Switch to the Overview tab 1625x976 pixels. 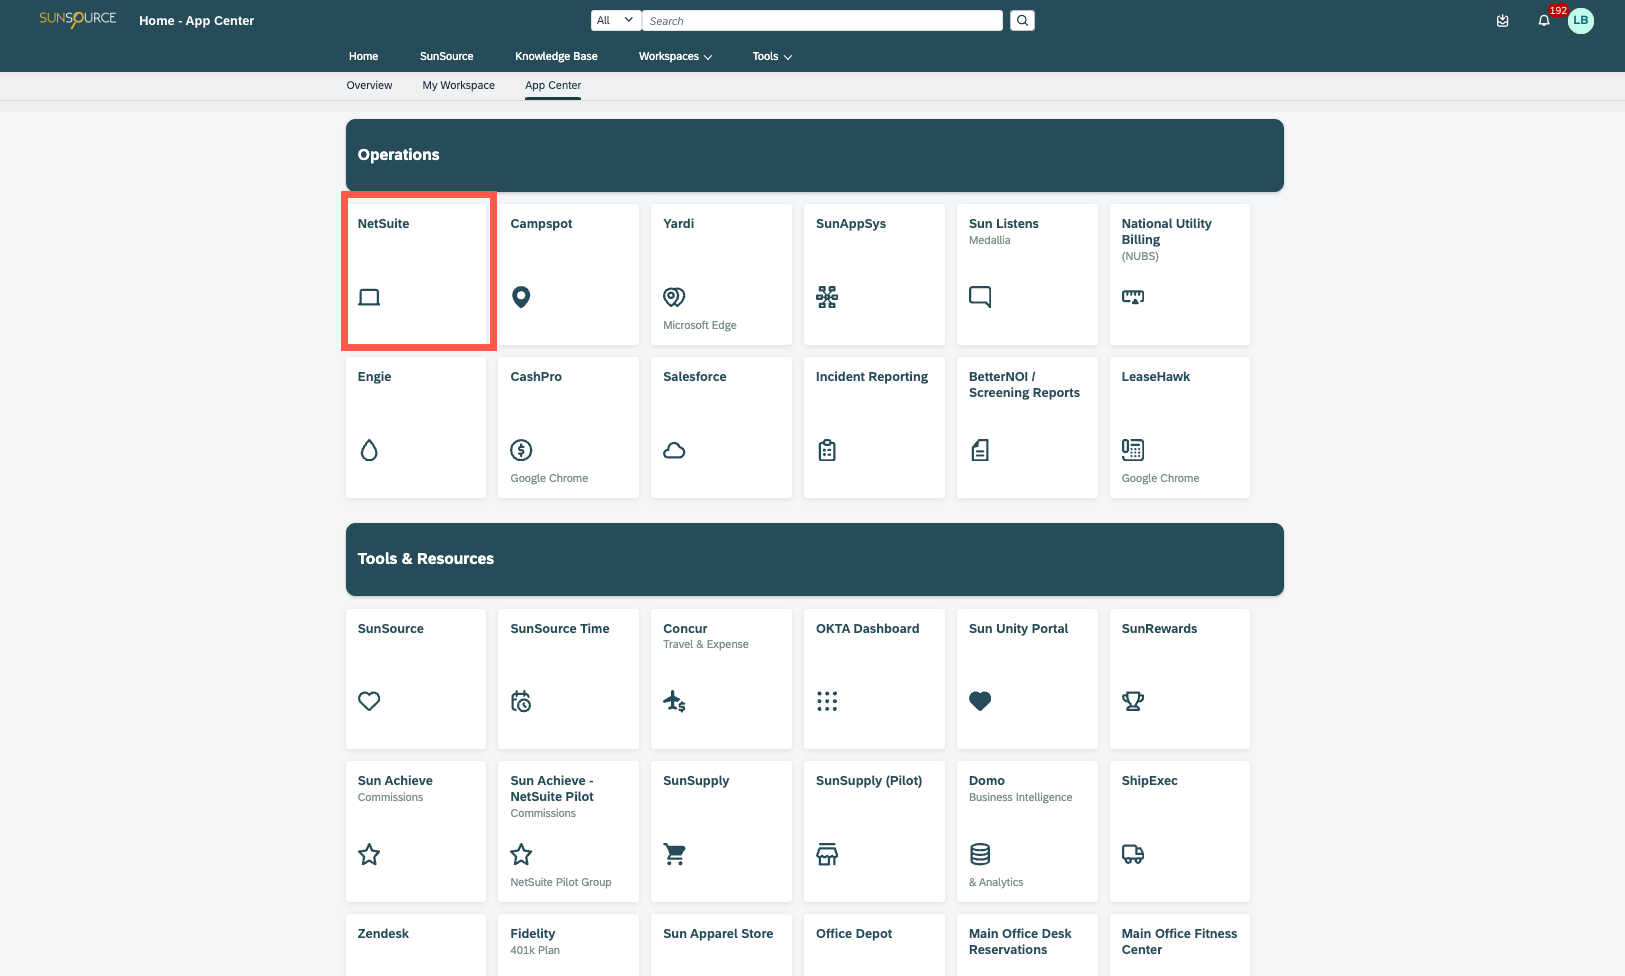pyautogui.click(x=369, y=85)
